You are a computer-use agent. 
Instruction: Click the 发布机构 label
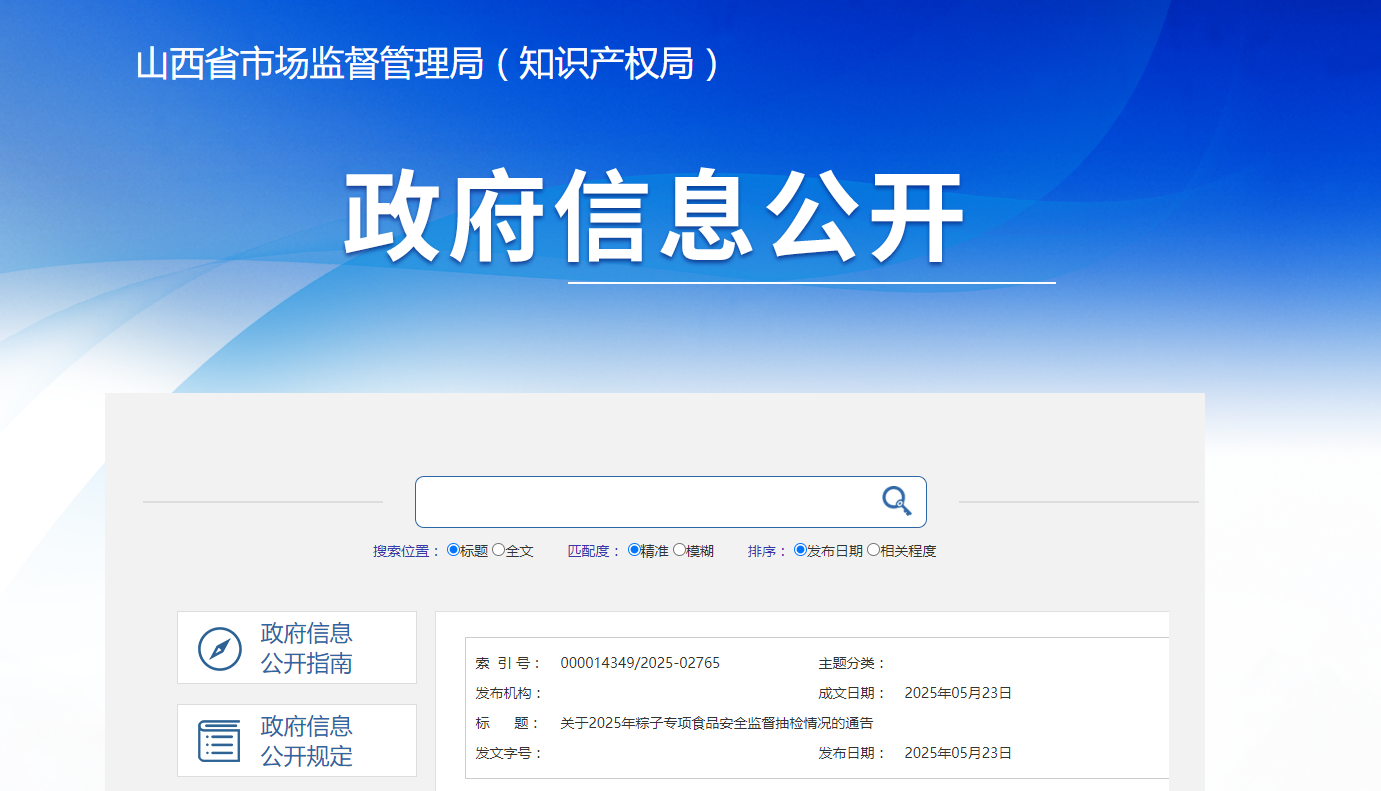tap(509, 693)
